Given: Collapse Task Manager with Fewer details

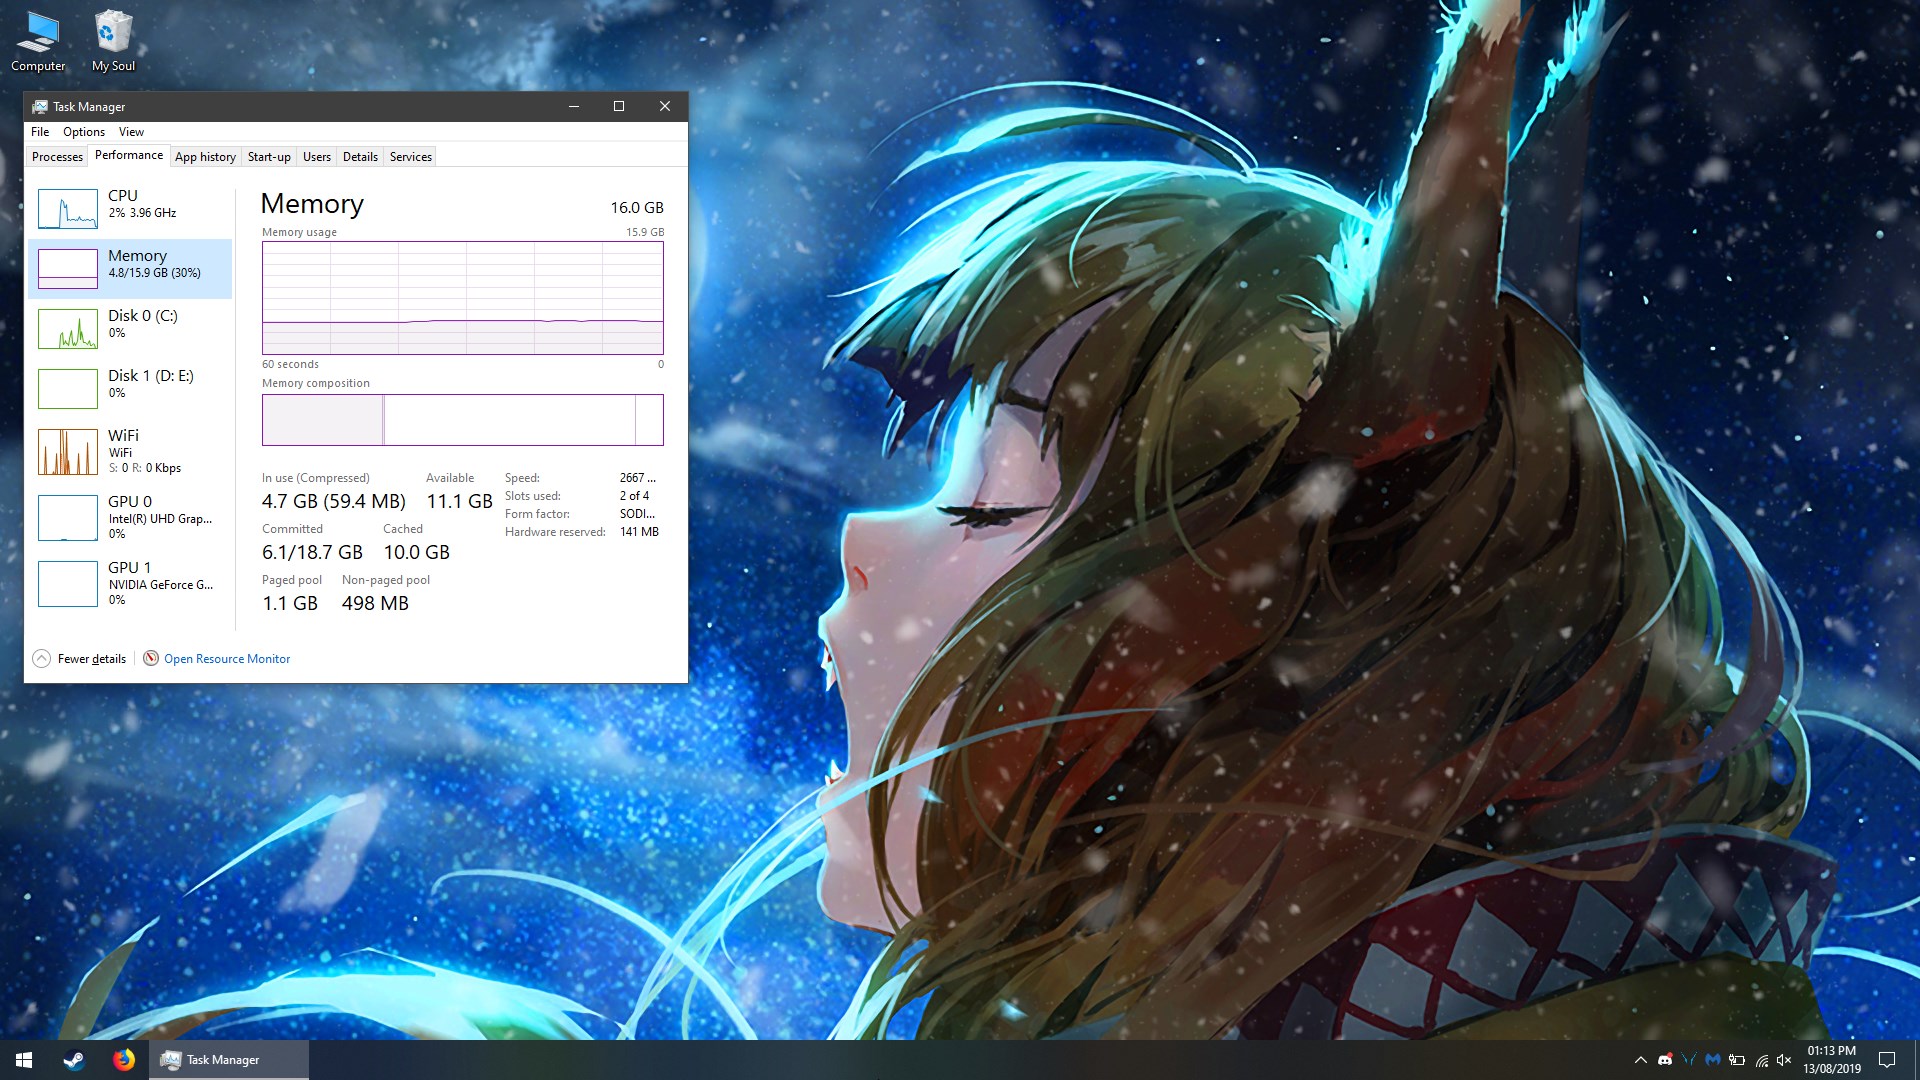Looking at the screenshot, I should coord(80,658).
